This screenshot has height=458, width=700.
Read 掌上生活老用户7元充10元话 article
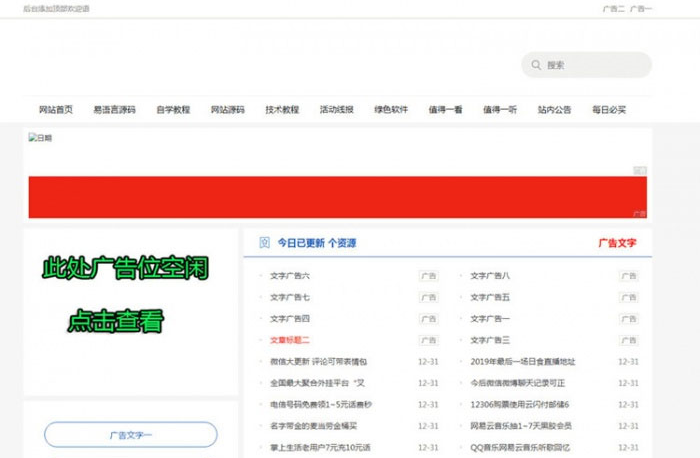click(x=320, y=447)
